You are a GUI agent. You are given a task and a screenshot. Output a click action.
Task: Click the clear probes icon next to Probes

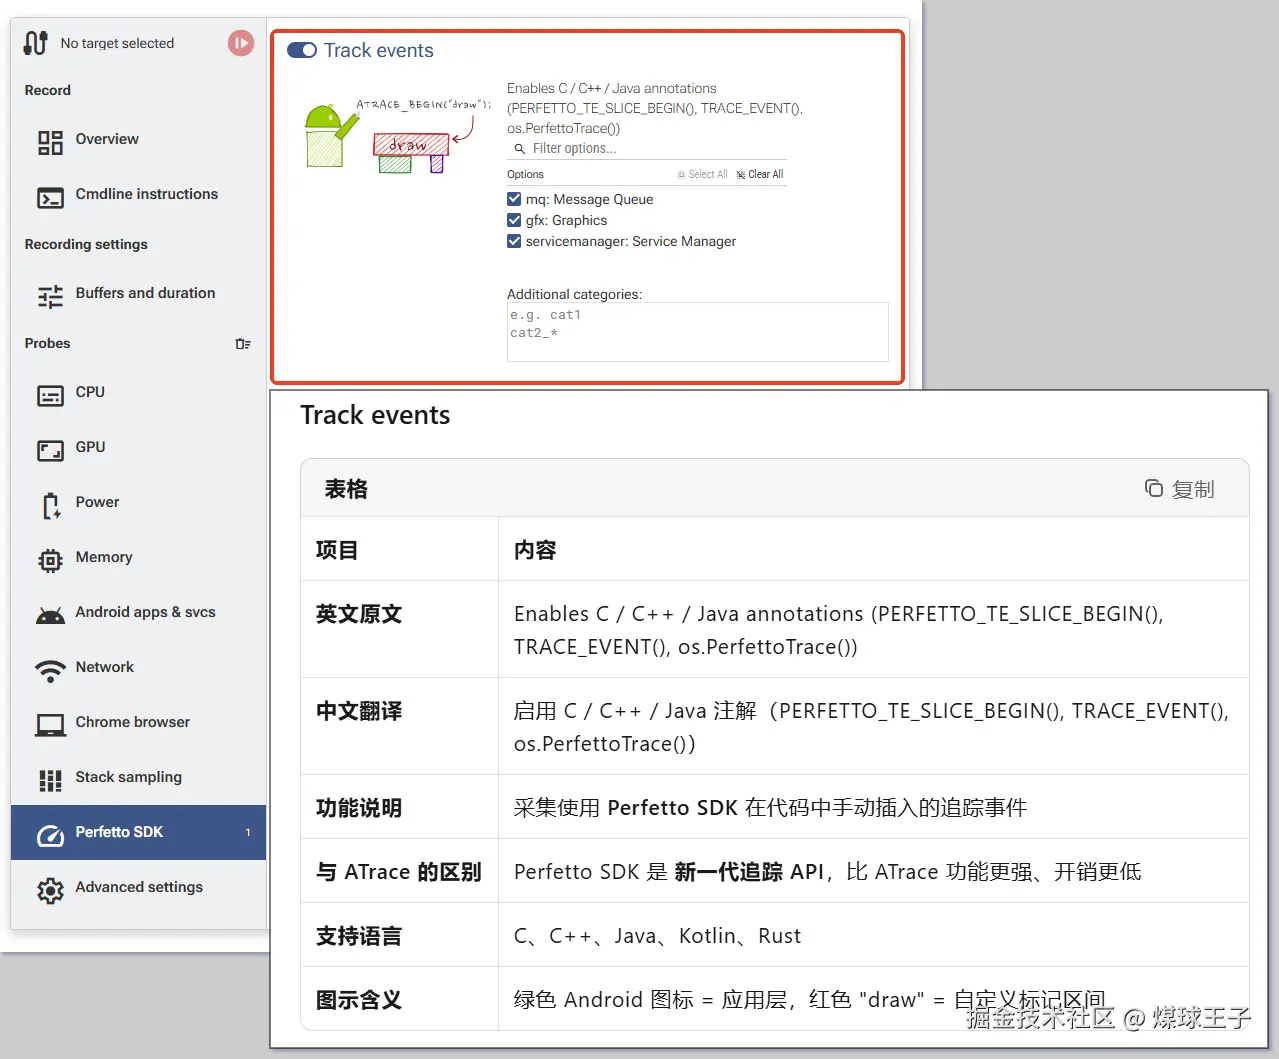point(243,344)
